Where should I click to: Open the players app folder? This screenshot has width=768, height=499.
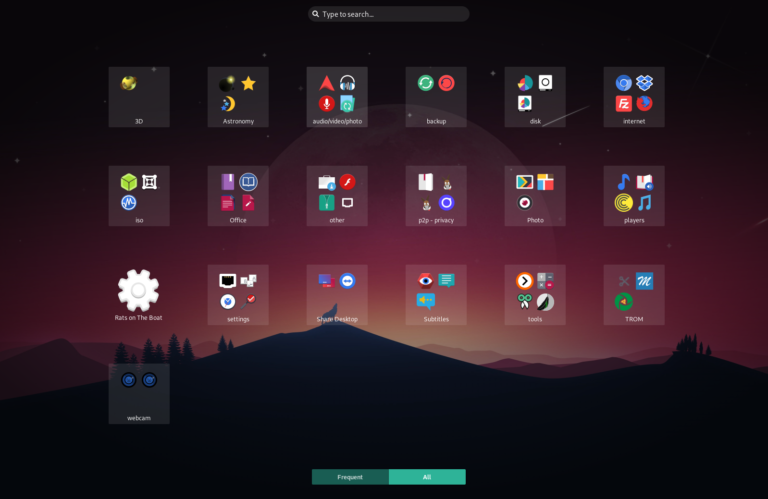(634, 193)
